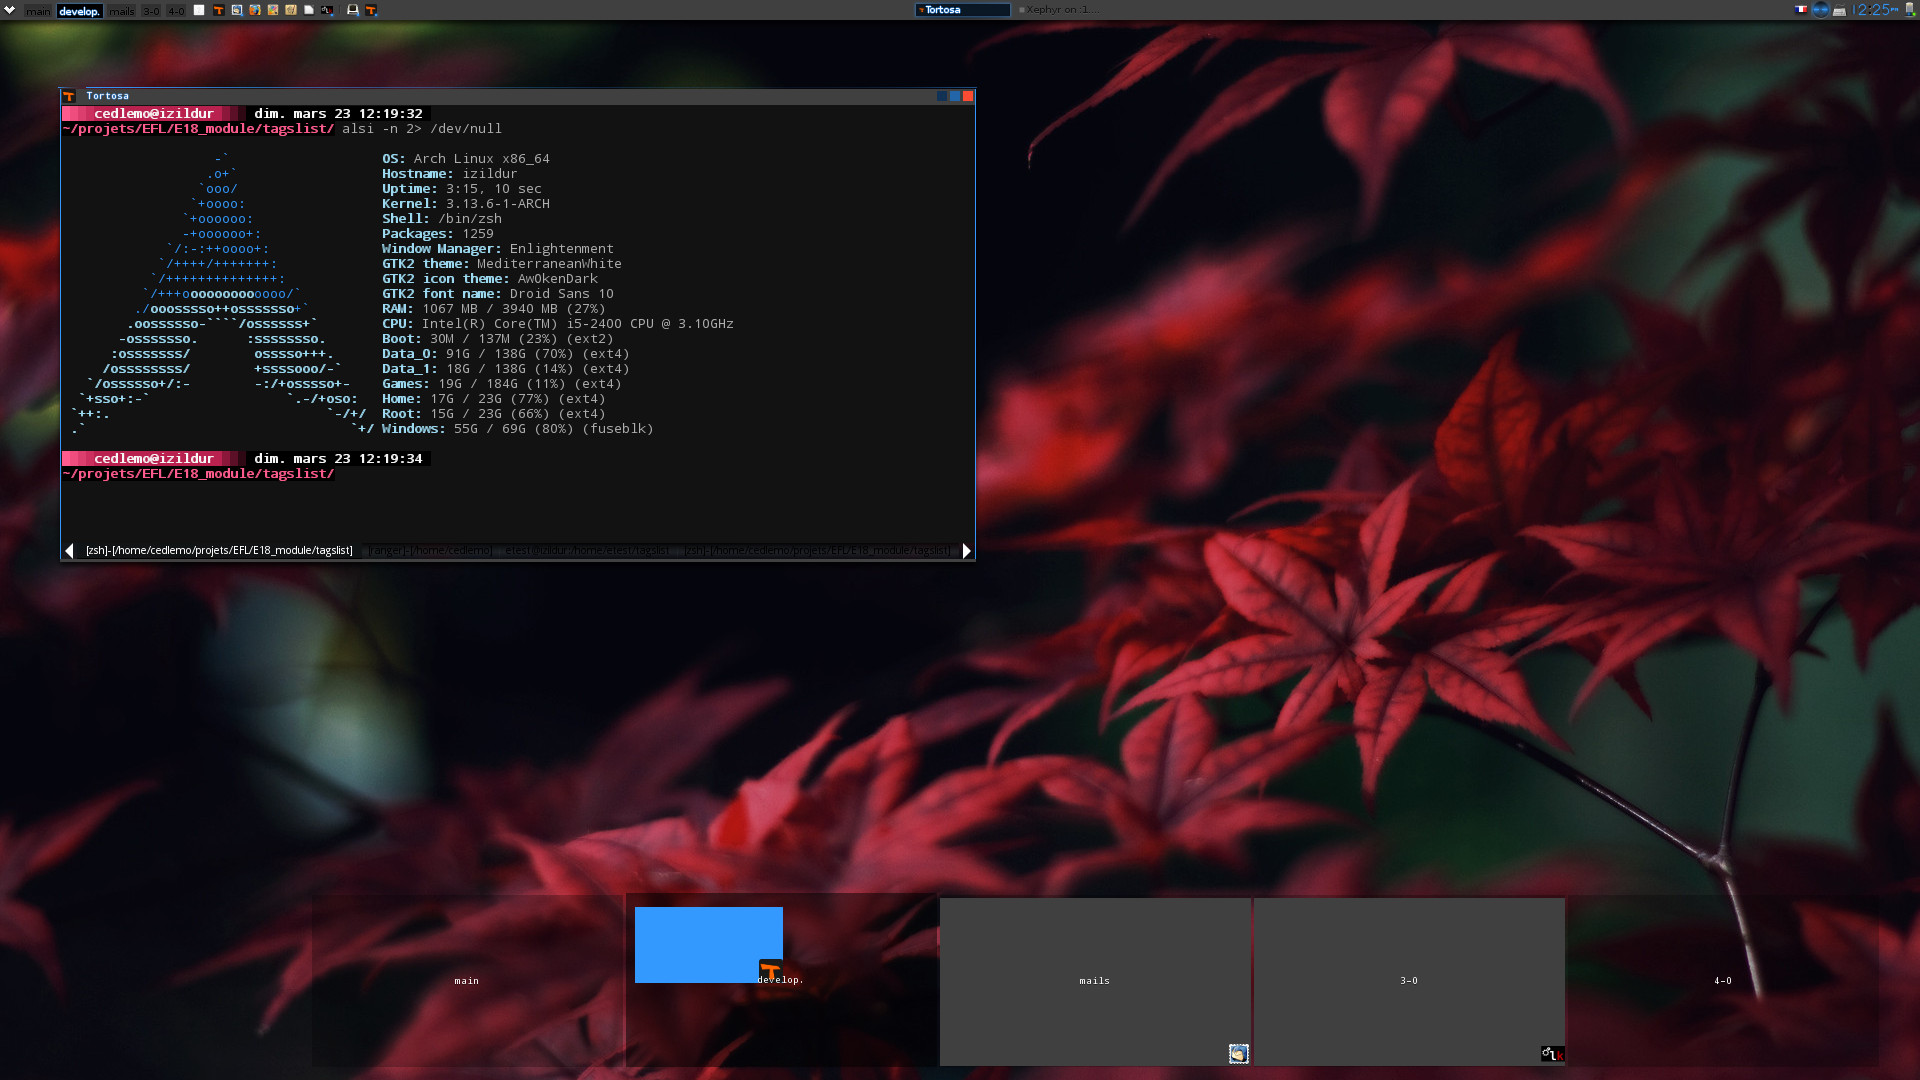Viewport: 1920px width, 1080px height.
Task: Click Tortosa window title icon
Action: [x=69, y=96]
